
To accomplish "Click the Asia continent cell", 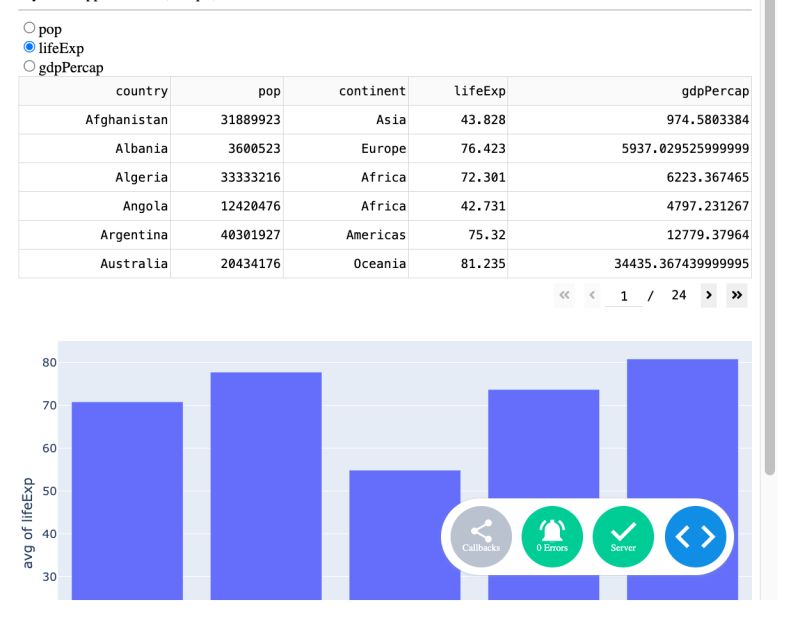I will (x=346, y=120).
